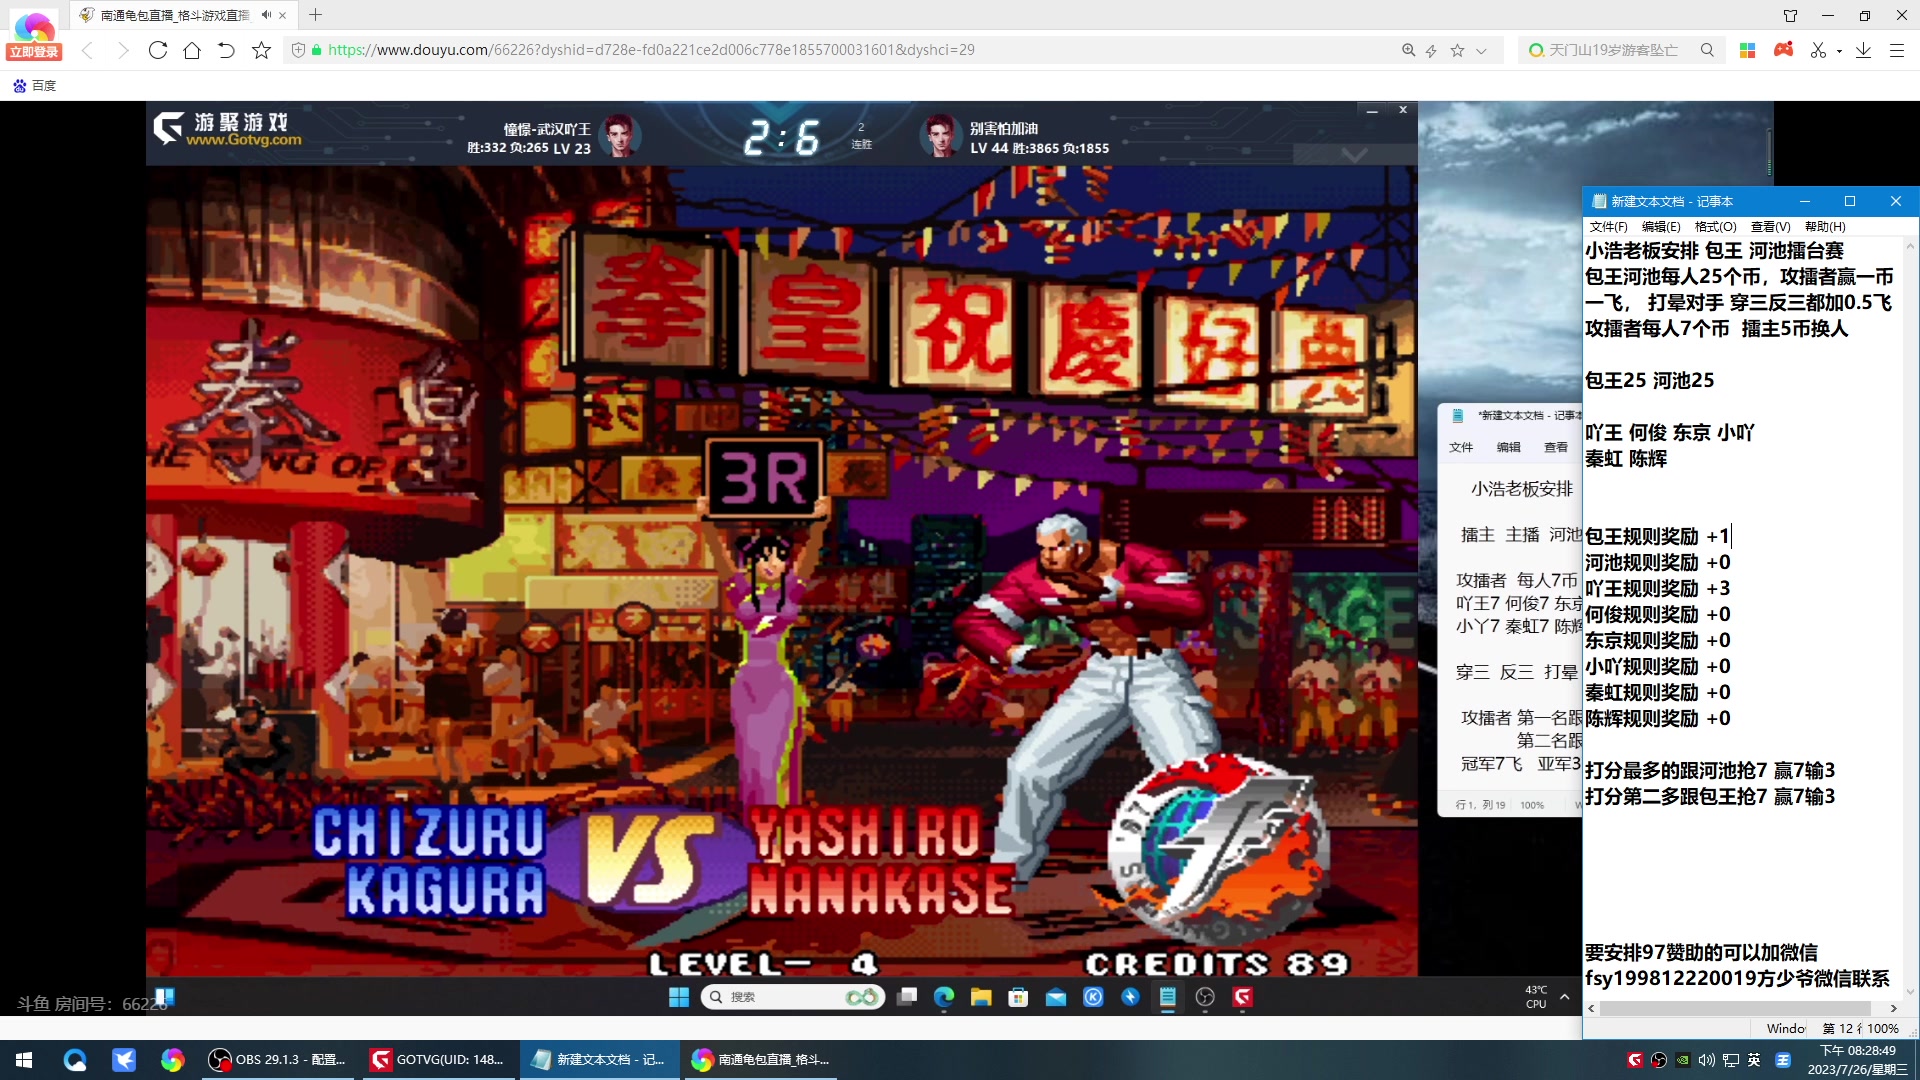This screenshot has height=1080, width=1920.
Task: Expand the screenshot tool dropdown arrow
Action: click(x=1839, y=51)
